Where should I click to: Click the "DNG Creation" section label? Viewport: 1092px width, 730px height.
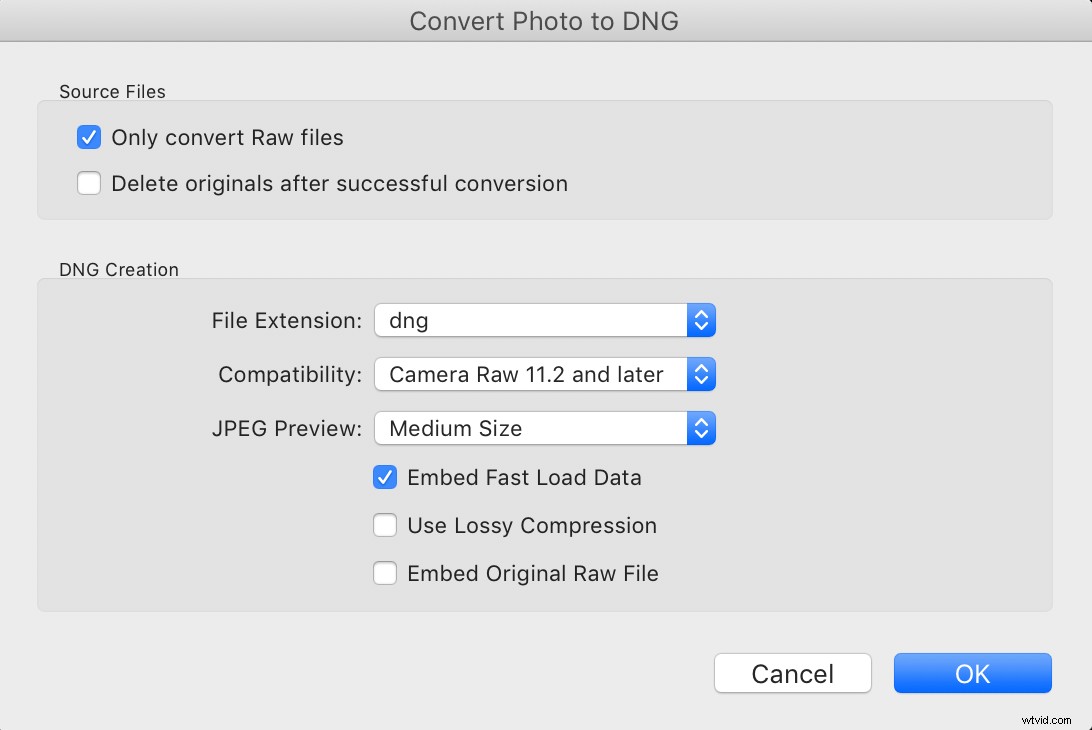[118, 269]
